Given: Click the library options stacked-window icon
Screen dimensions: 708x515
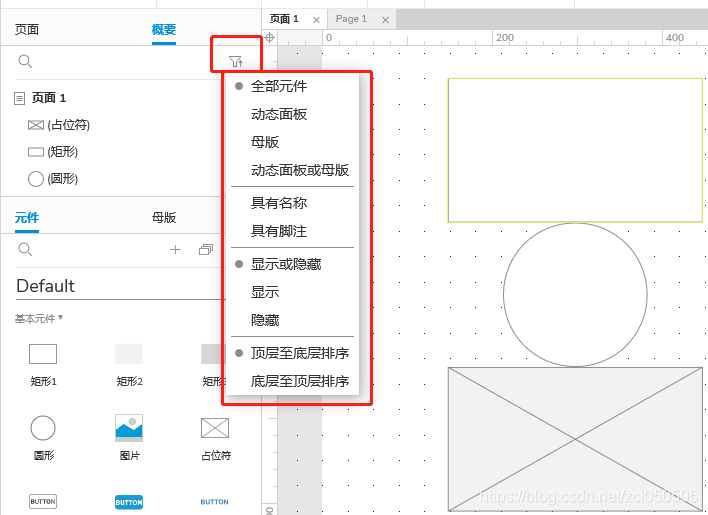Looking at the screenshot, I should [206, 249].
